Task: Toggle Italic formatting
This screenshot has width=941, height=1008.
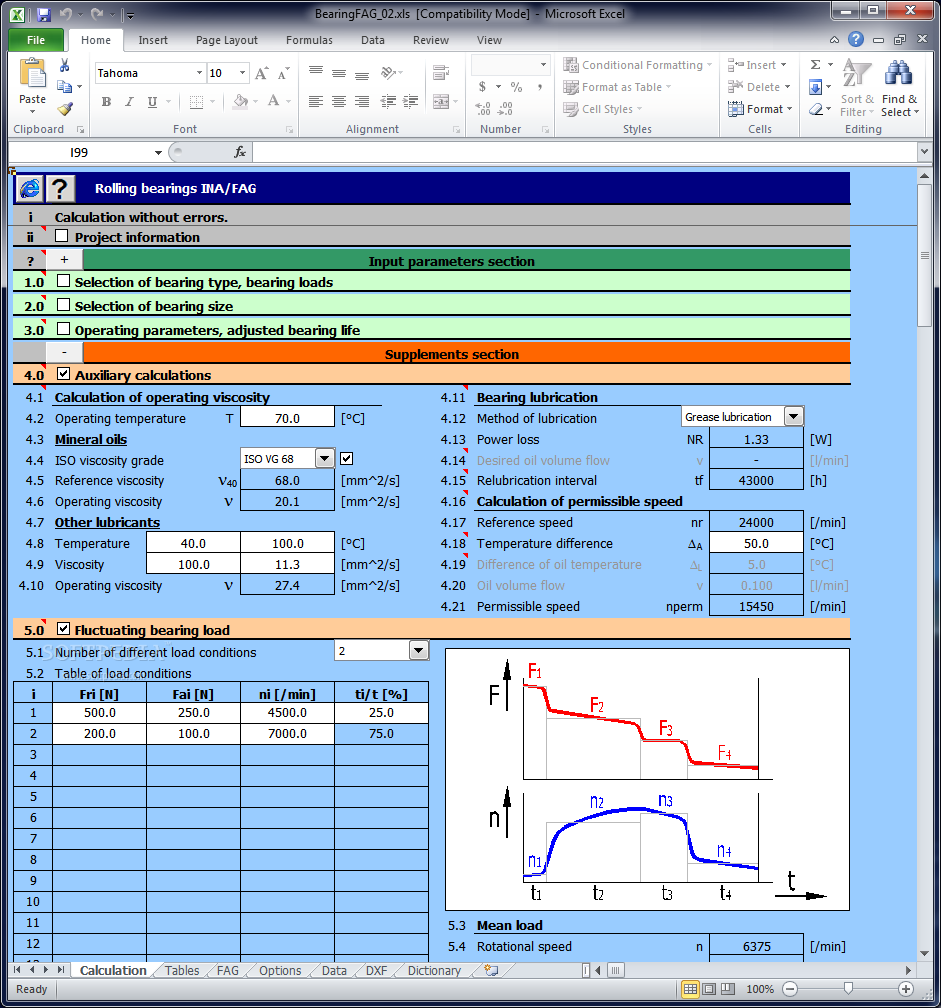Action: [x=129, y=102]
